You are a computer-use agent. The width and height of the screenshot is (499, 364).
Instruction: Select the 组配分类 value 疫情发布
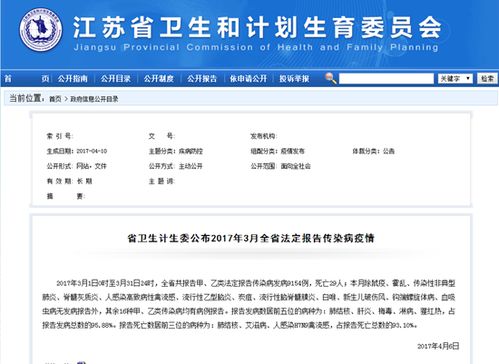[293, 151]
